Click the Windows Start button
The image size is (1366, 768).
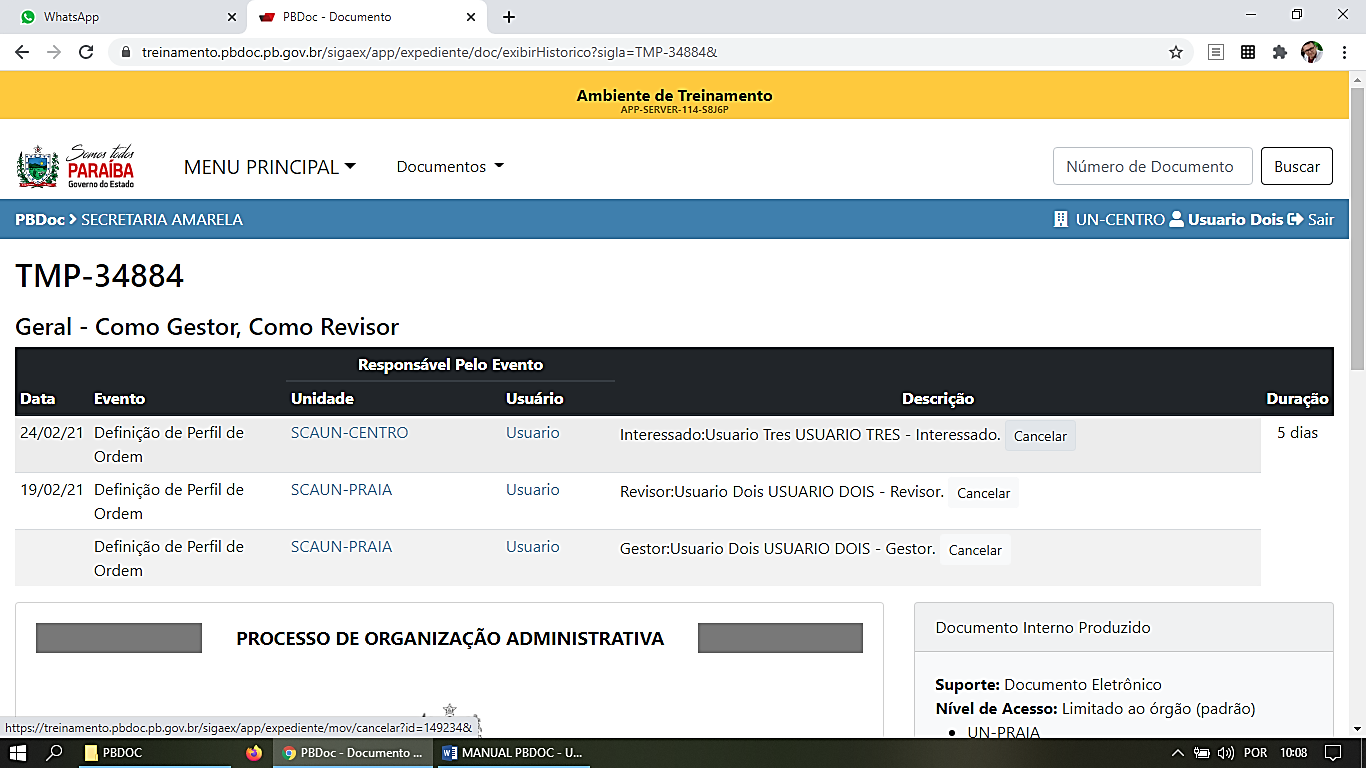(x=17, y=753)
